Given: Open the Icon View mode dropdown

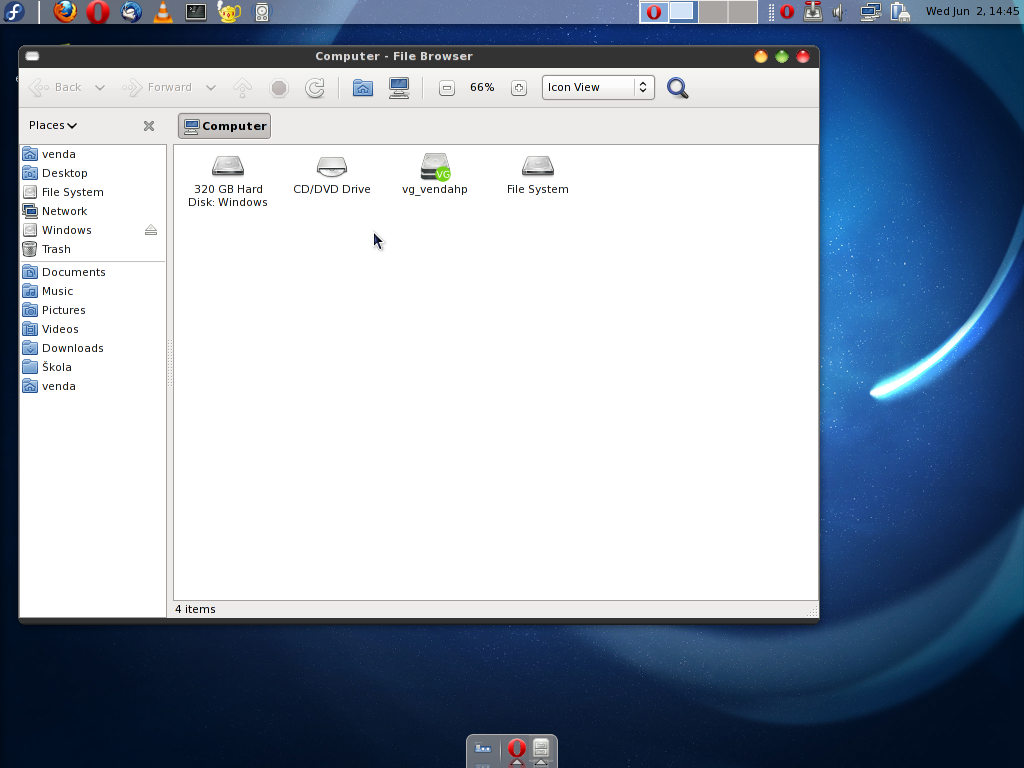Looking at the screenshot, I should [x=598, y=88].
